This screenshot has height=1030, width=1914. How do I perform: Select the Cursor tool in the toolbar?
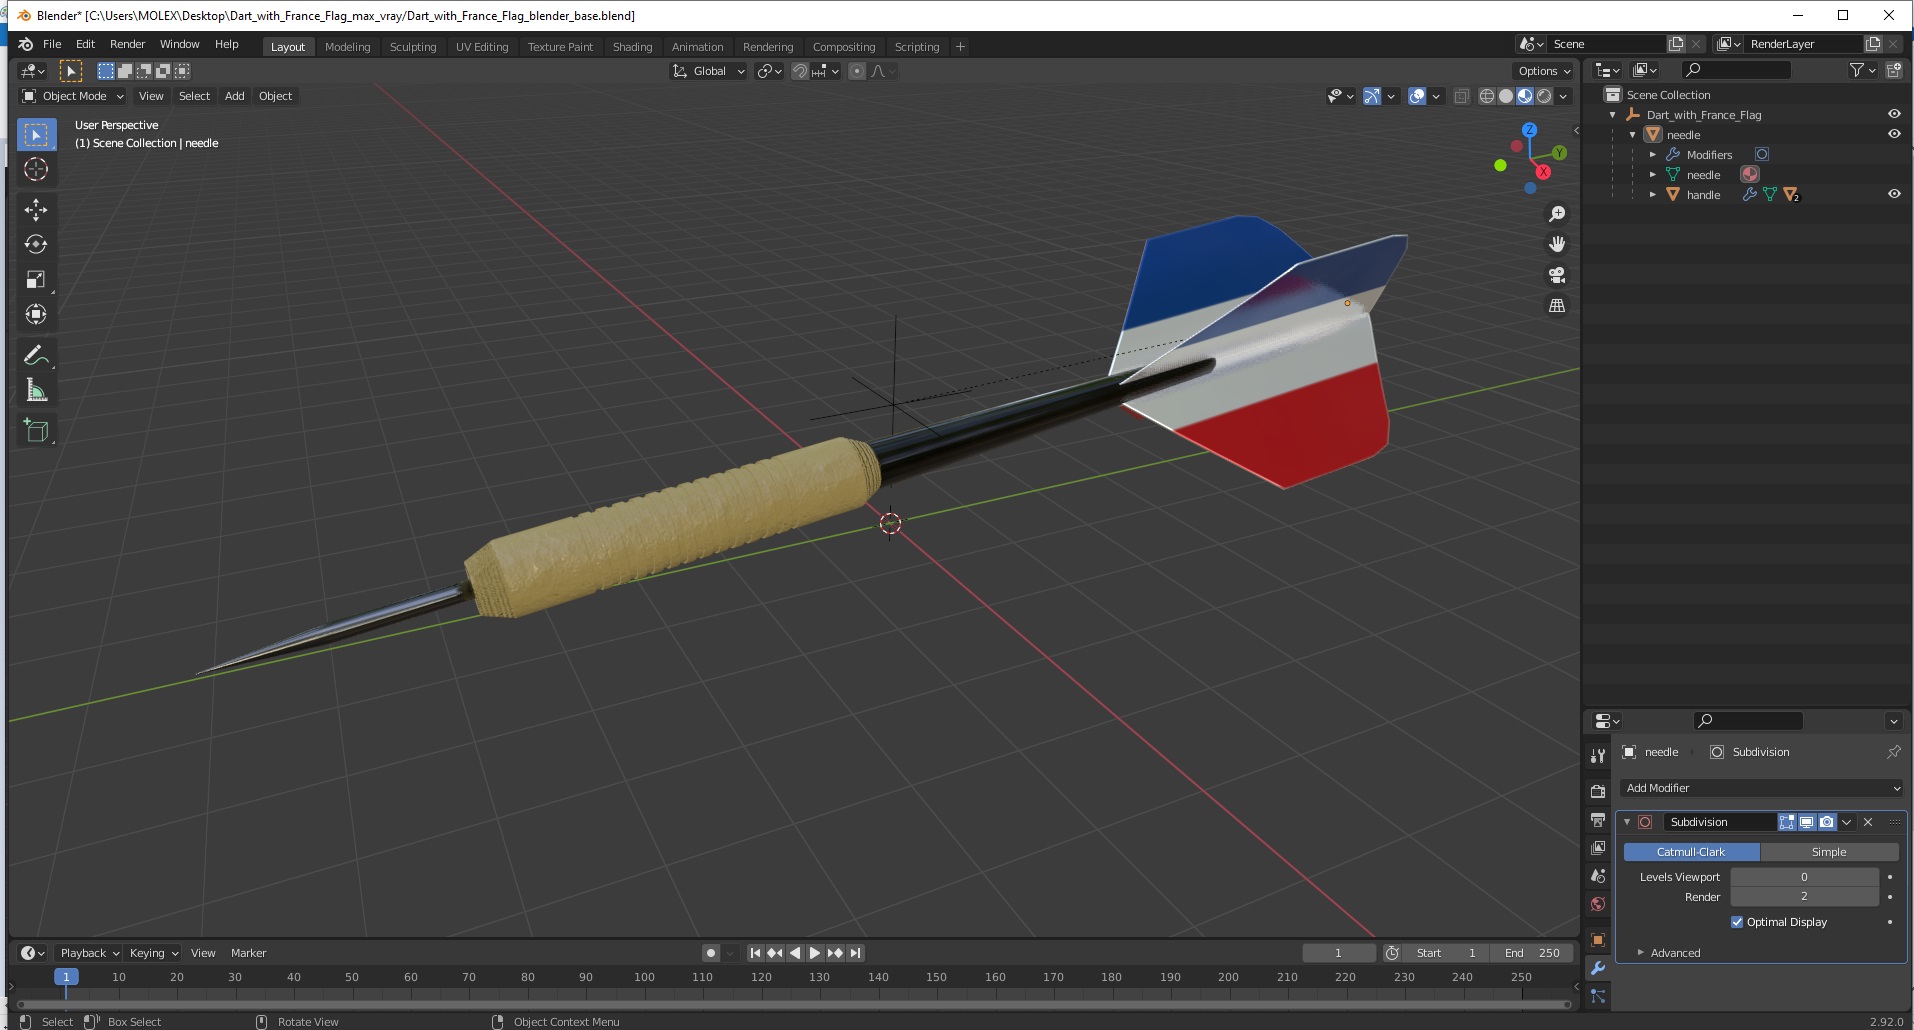(36, 169)
